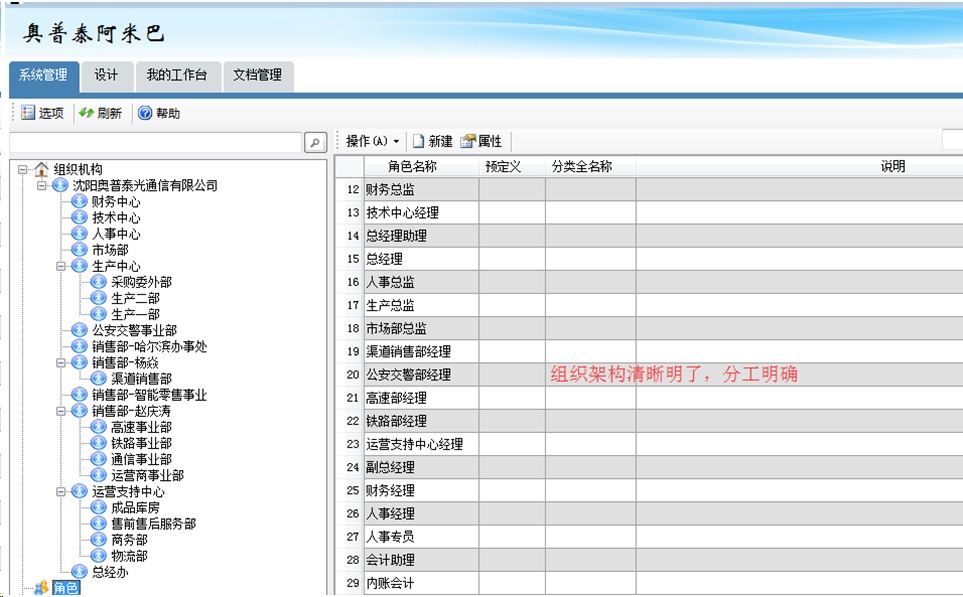Screen dimensions: 963x597
Task: Switch to the 设计 tab
Action: (106, 75)
